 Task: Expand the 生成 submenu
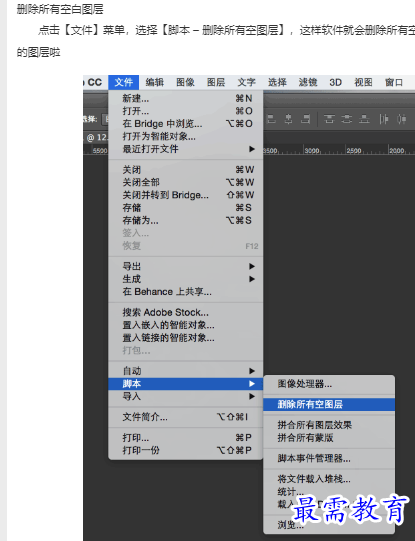point(186,279)
